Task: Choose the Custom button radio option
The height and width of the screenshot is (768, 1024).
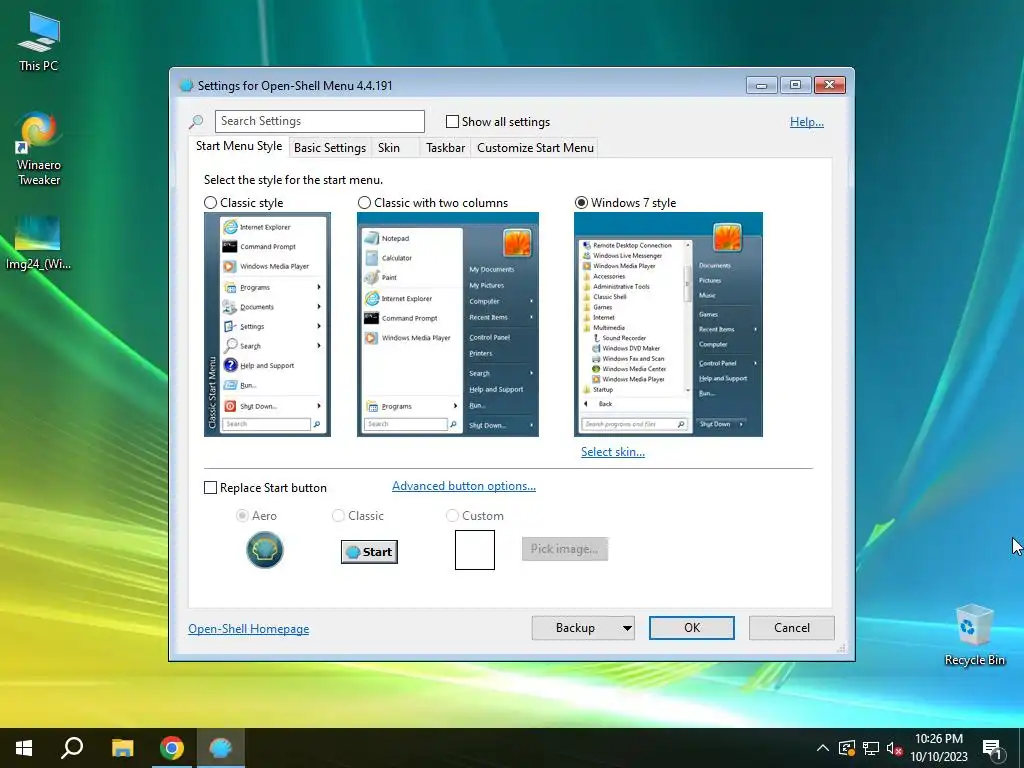Action: (x=452, y=516)
